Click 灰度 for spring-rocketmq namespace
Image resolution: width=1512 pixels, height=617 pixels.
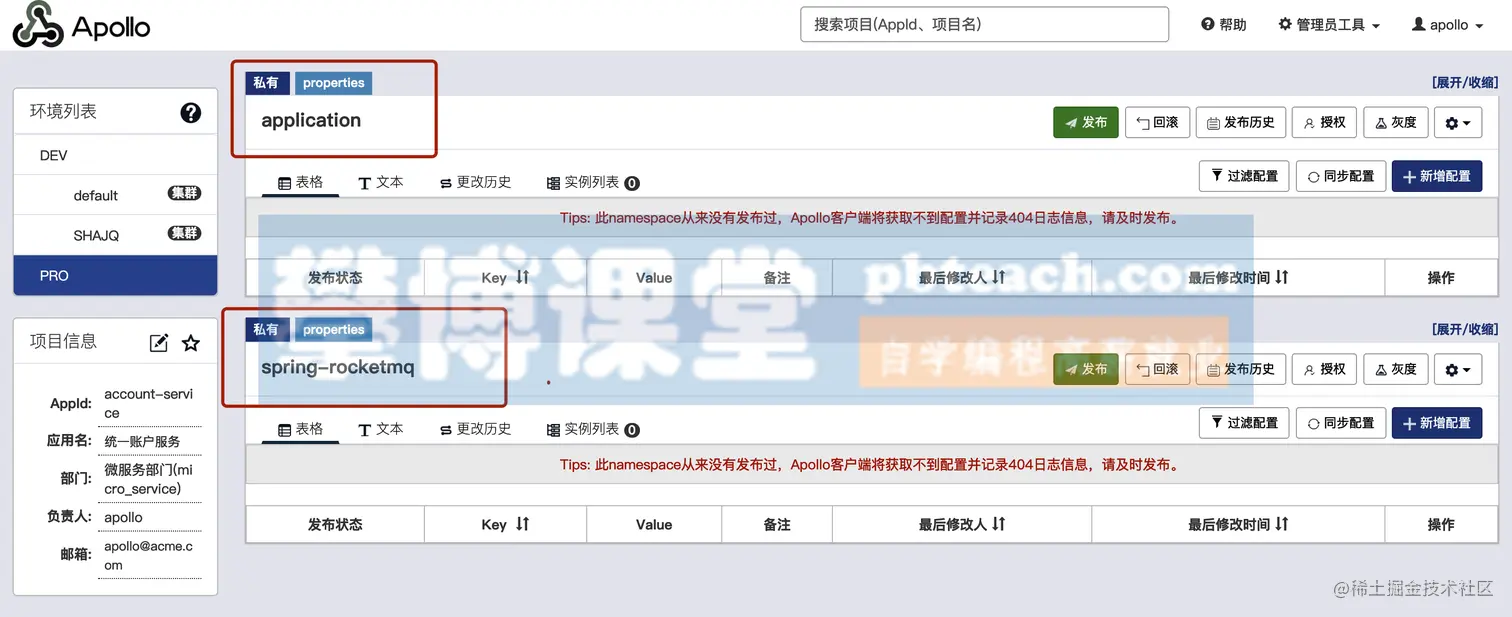click(x=1395, y=369)
